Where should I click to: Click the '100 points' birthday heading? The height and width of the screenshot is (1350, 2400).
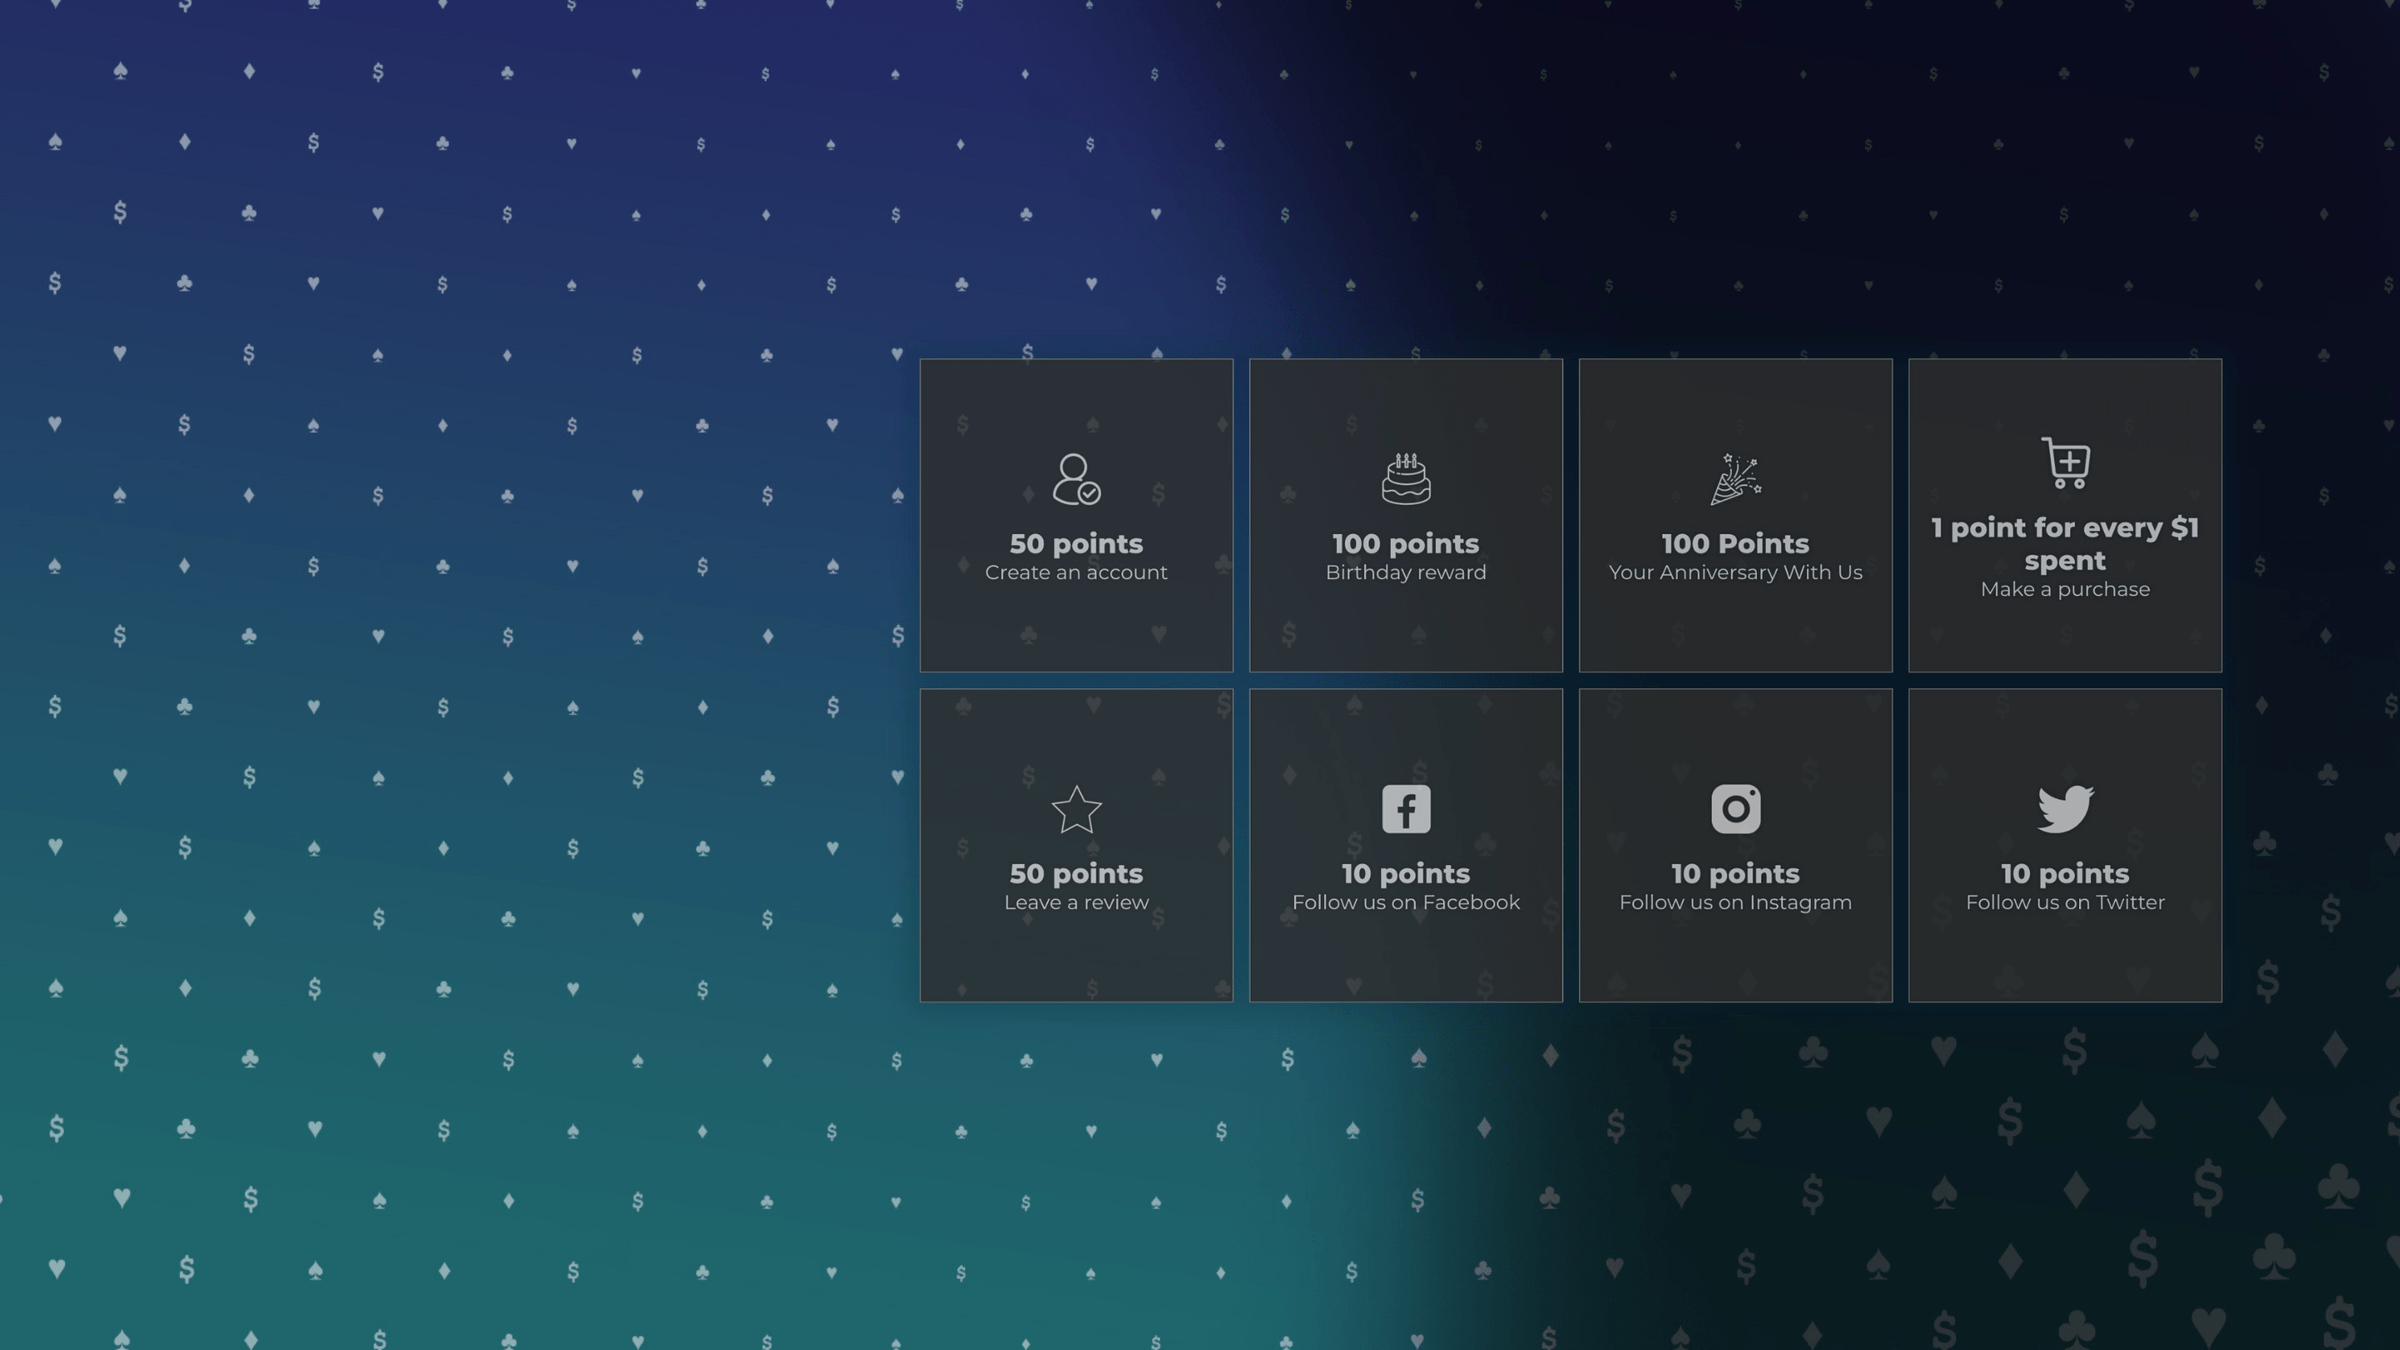pyautogui.click(x=1405, y=544)
